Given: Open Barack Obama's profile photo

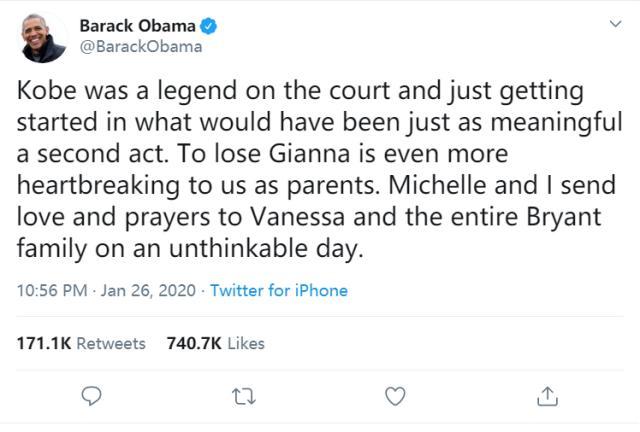Looking at the screenshot, I should 40,37.
